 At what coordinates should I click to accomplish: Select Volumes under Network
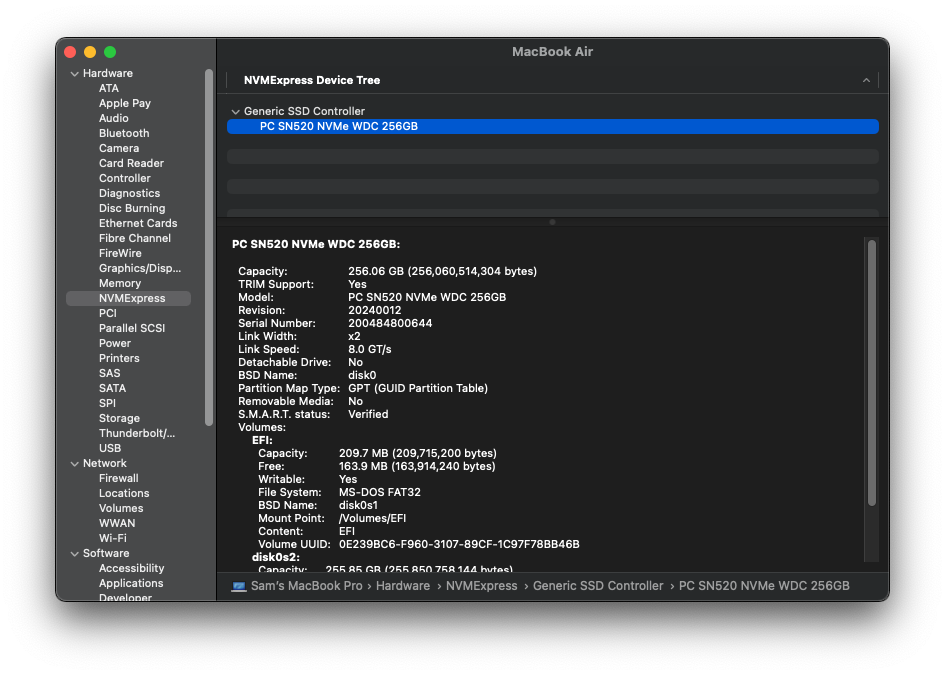(x=121, y=508)
